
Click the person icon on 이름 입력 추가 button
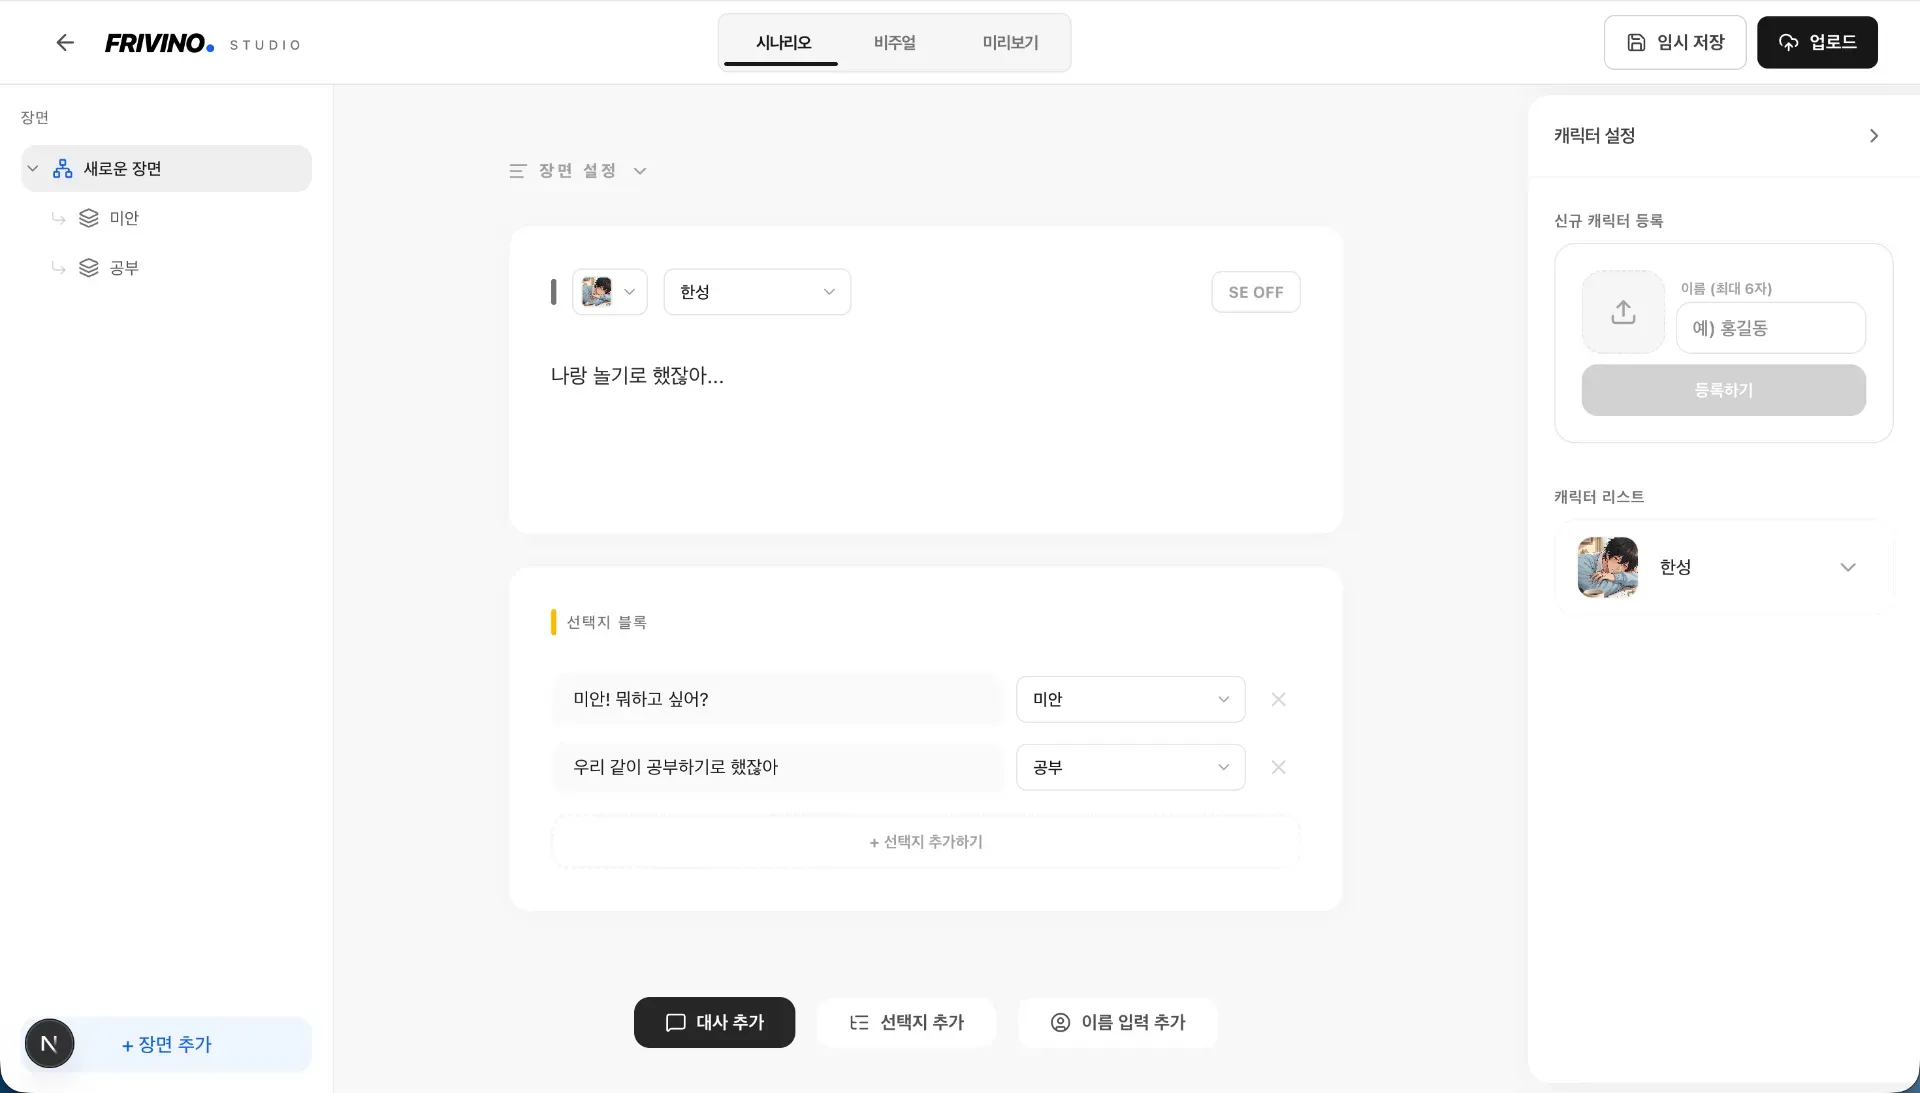pyautogui.click(x=1060, y=1022)
